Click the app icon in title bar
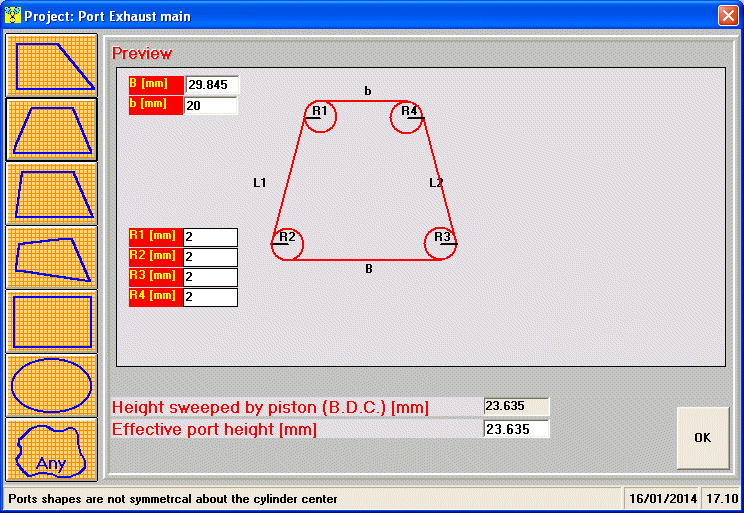Image resolution: width=744 pixels, height=513 pixels. pos(13,16)
